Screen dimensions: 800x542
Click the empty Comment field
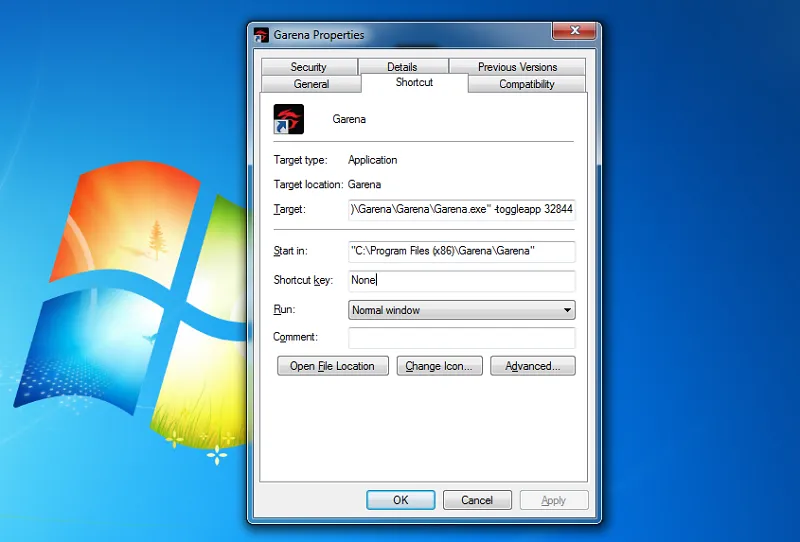pos(461,338)
